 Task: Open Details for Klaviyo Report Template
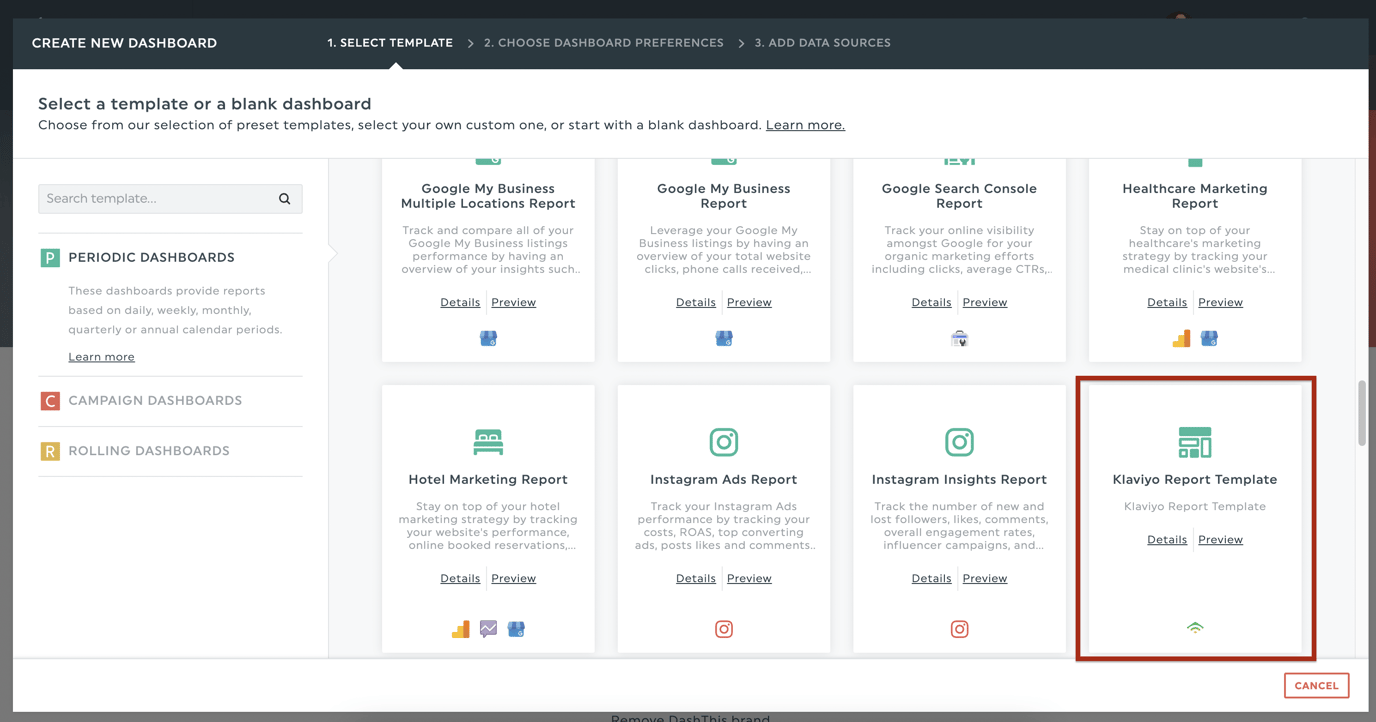tap(1166, 539)
